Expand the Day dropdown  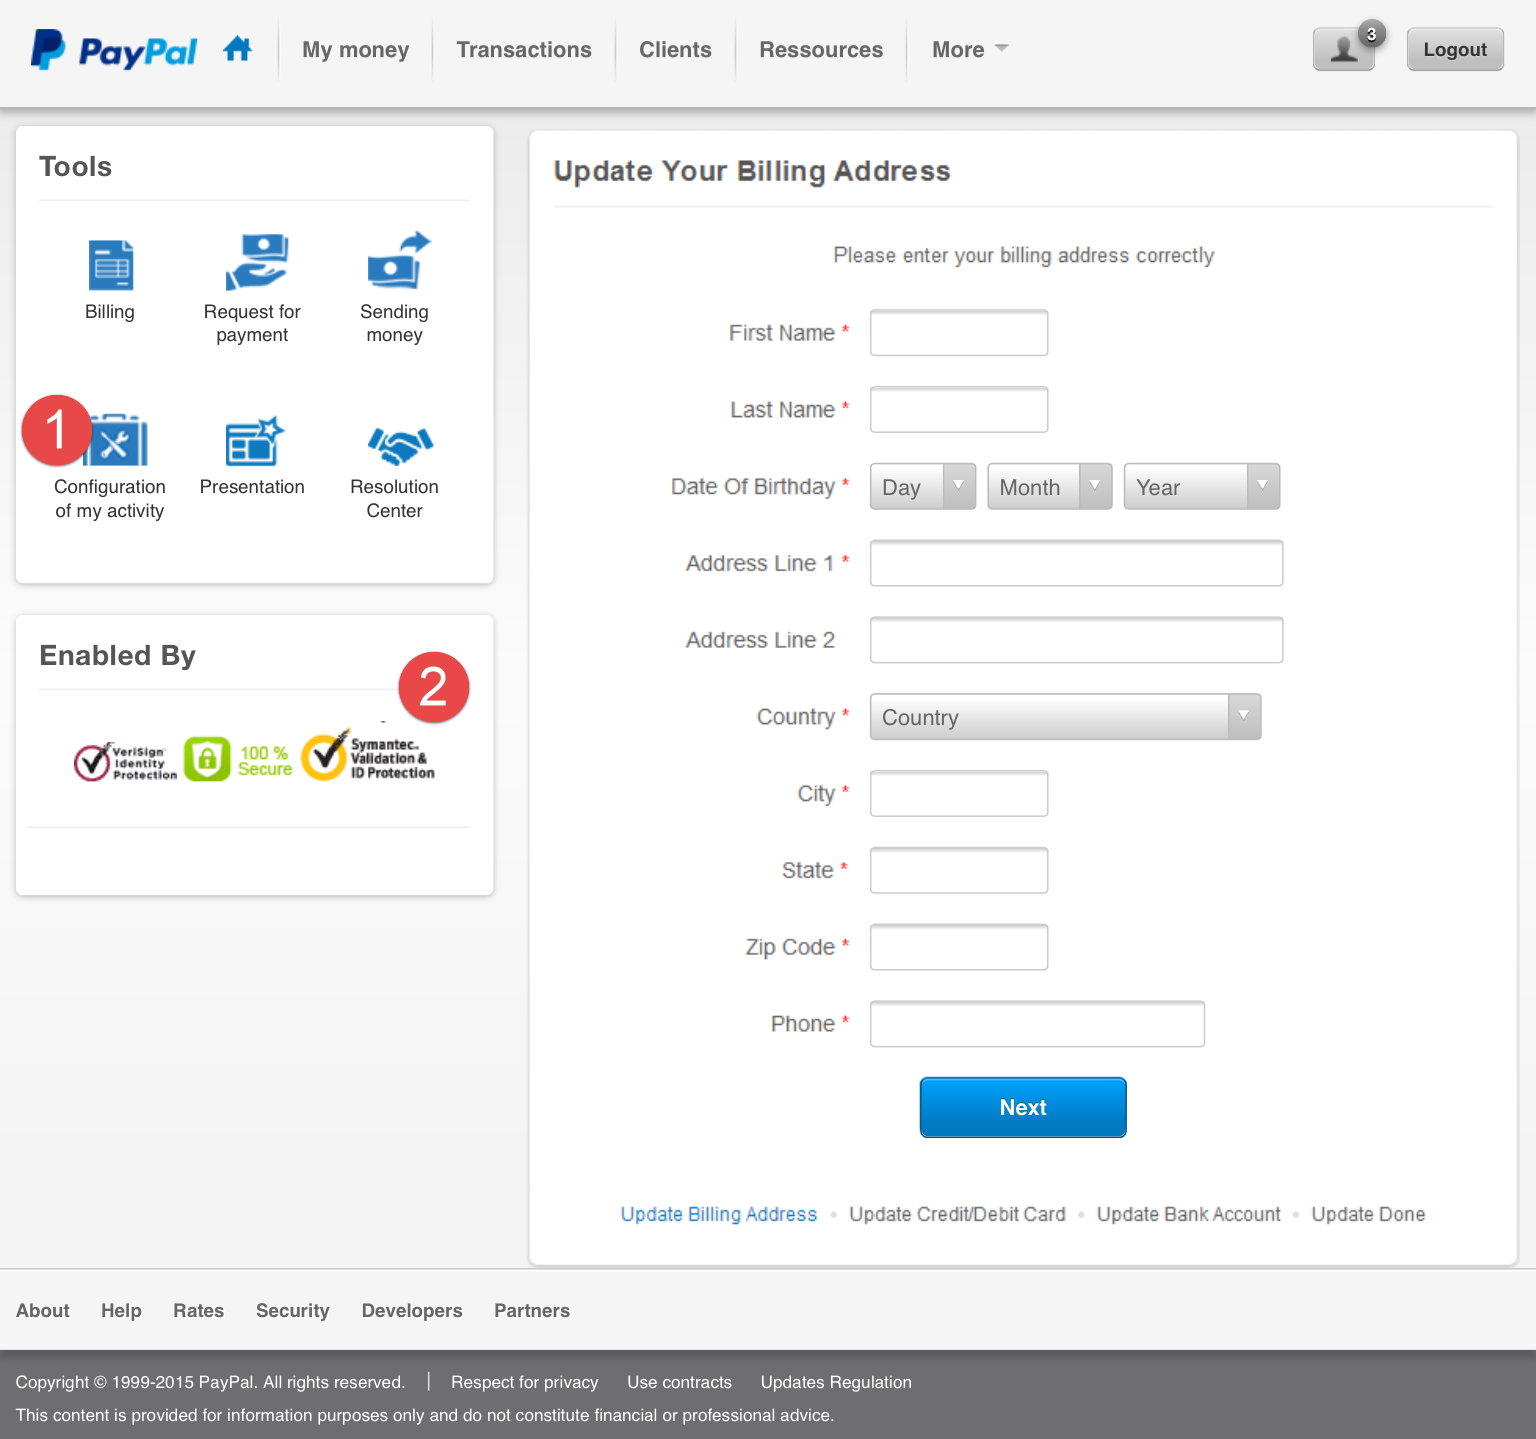click(x=922, y=487)
